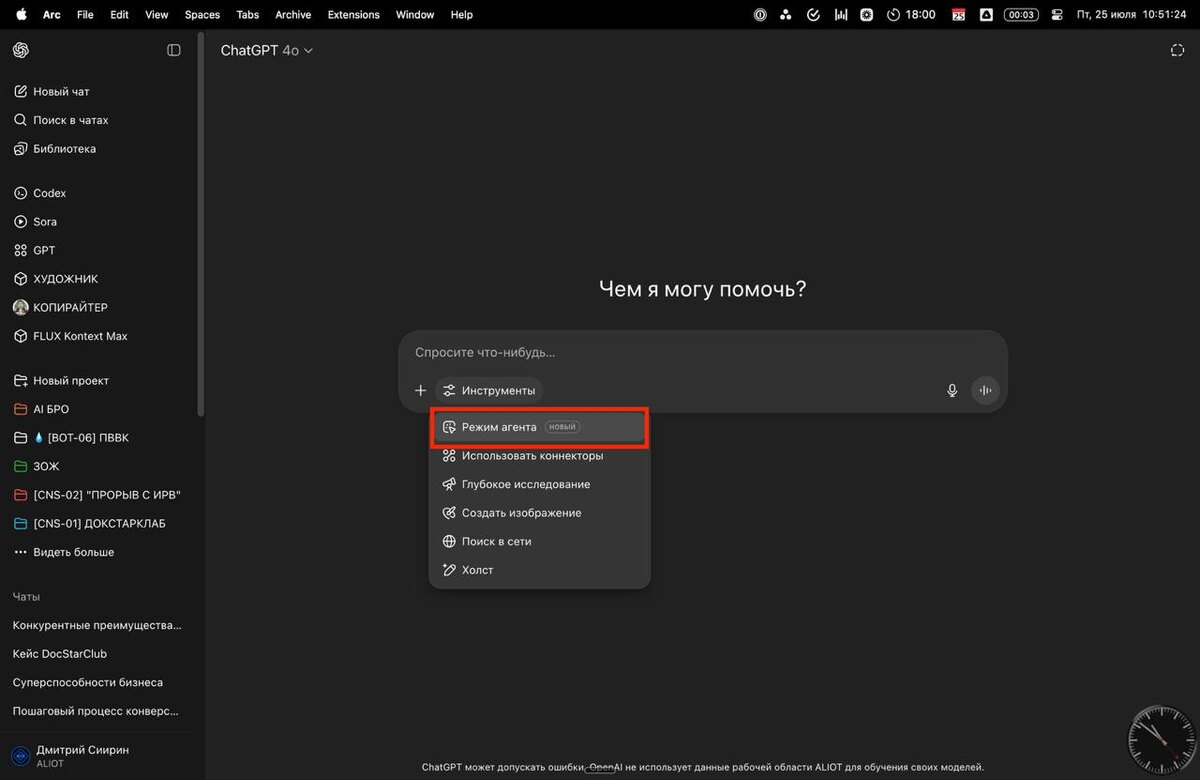Open the Extensions menu in menu bar

[x=354, y=15]
